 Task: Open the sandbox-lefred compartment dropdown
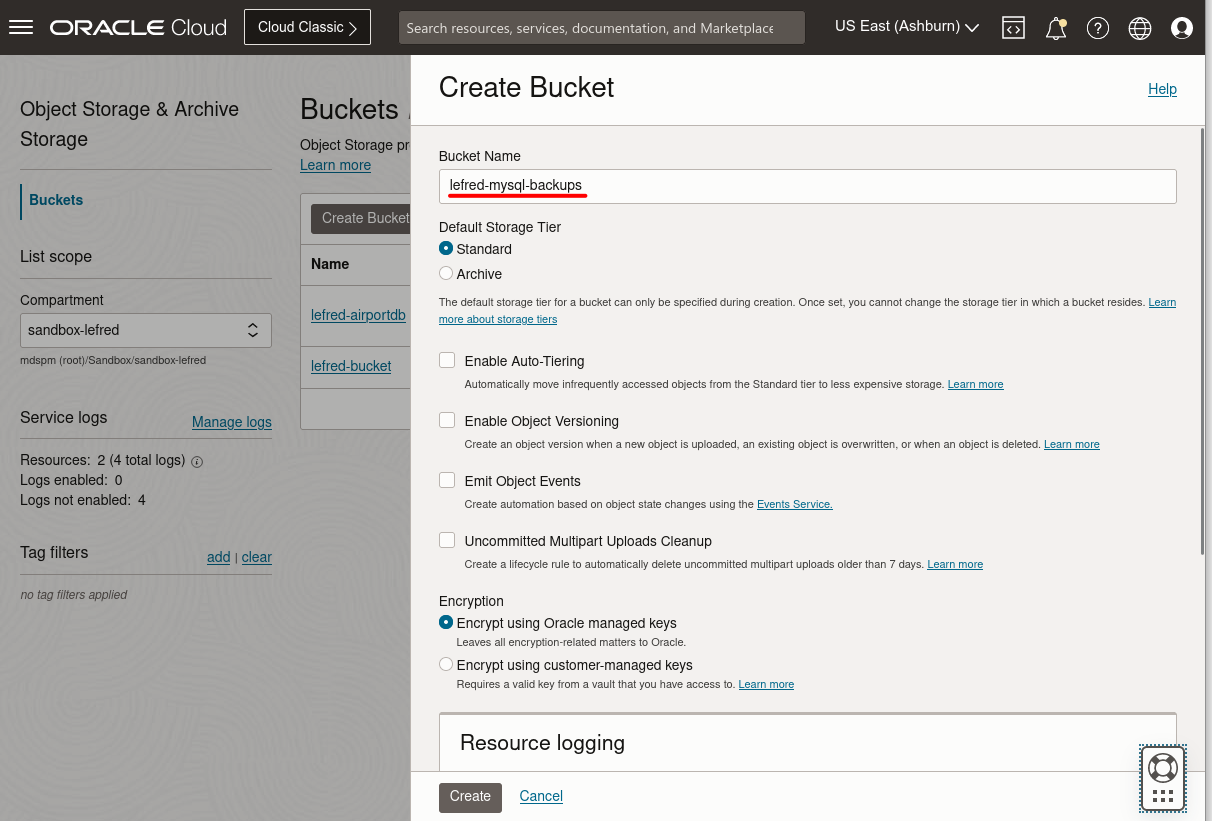tap(146, 330)
